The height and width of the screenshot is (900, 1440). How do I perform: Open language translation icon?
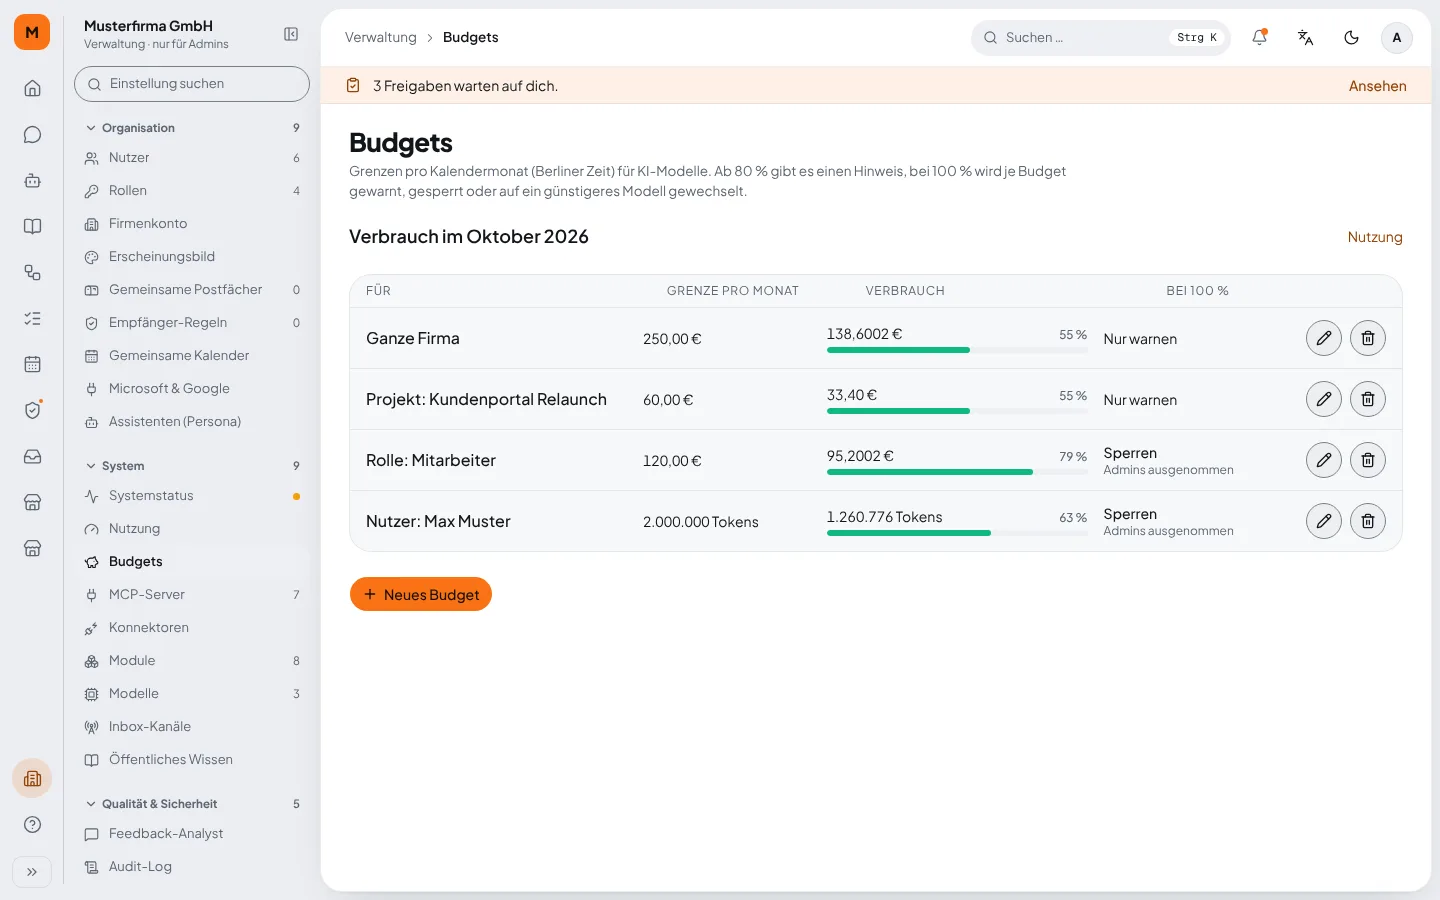[1305, 37]
